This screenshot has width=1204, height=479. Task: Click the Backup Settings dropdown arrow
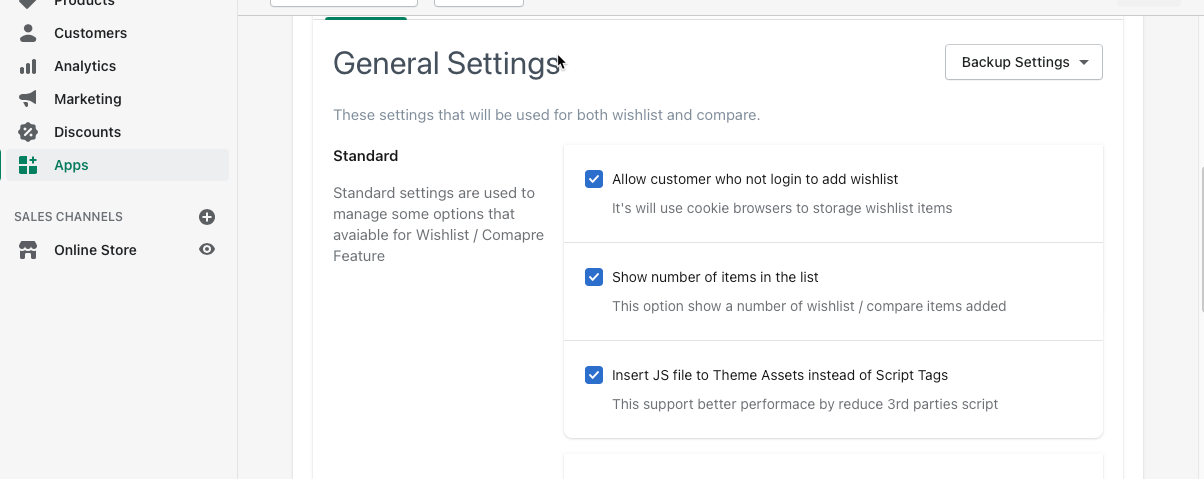pos(1084,62)
